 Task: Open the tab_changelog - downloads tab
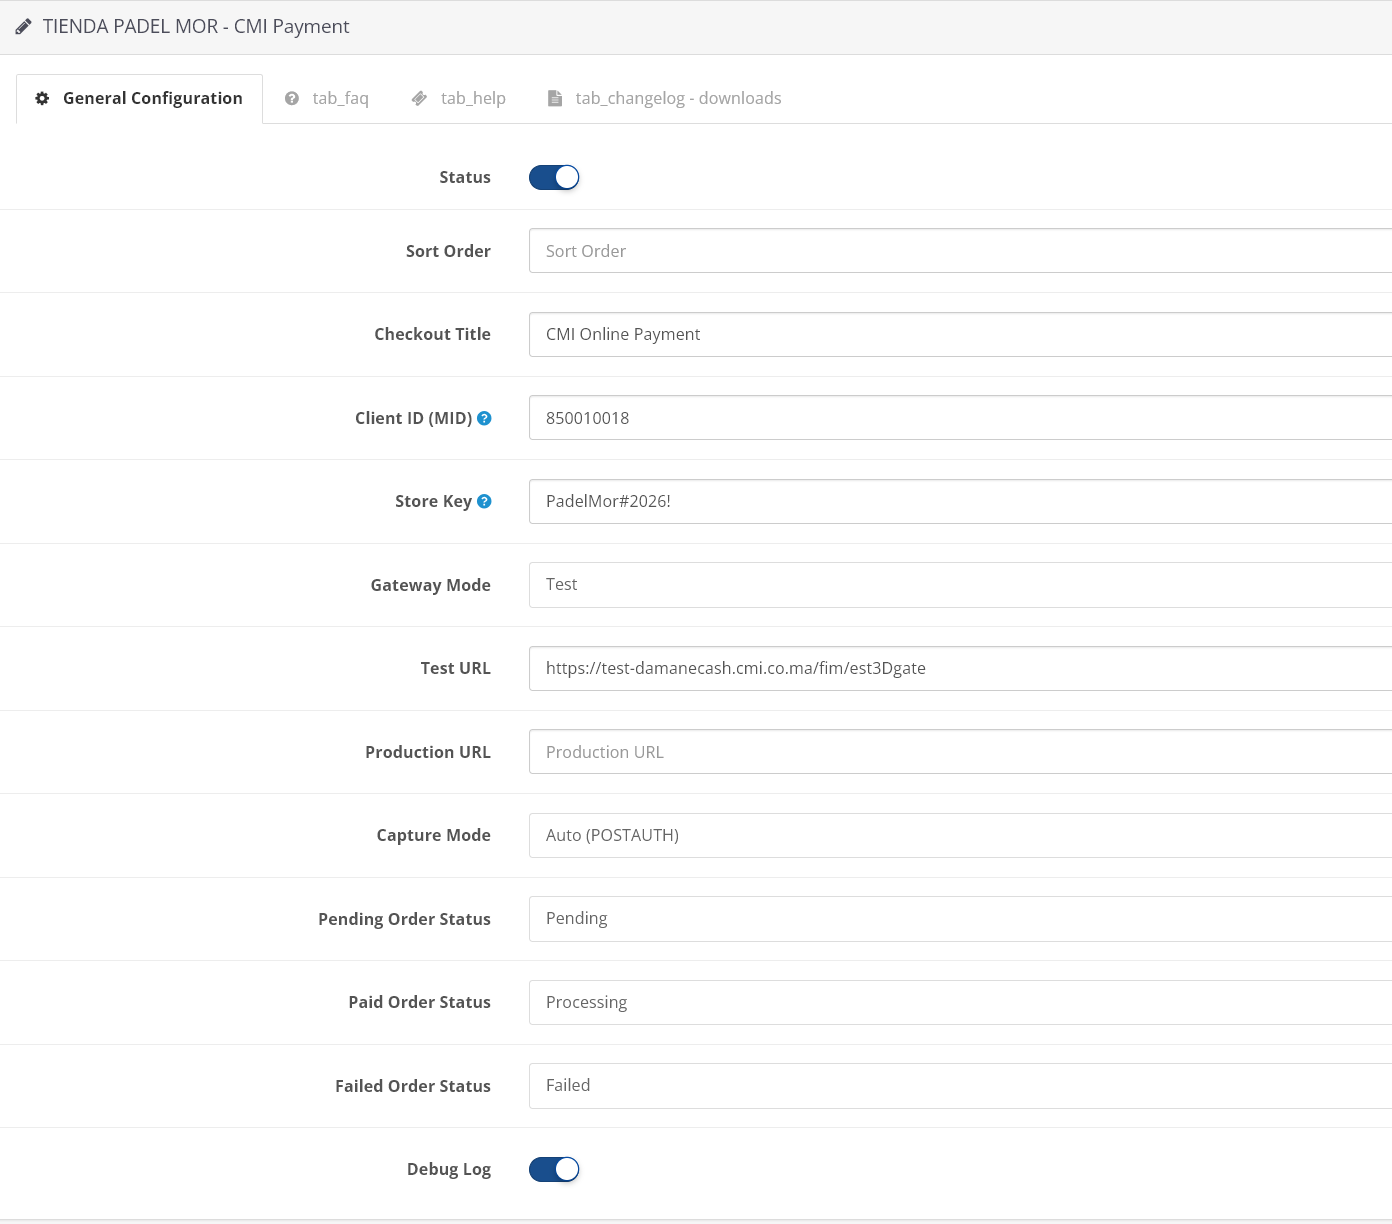[x=678, y=98]
